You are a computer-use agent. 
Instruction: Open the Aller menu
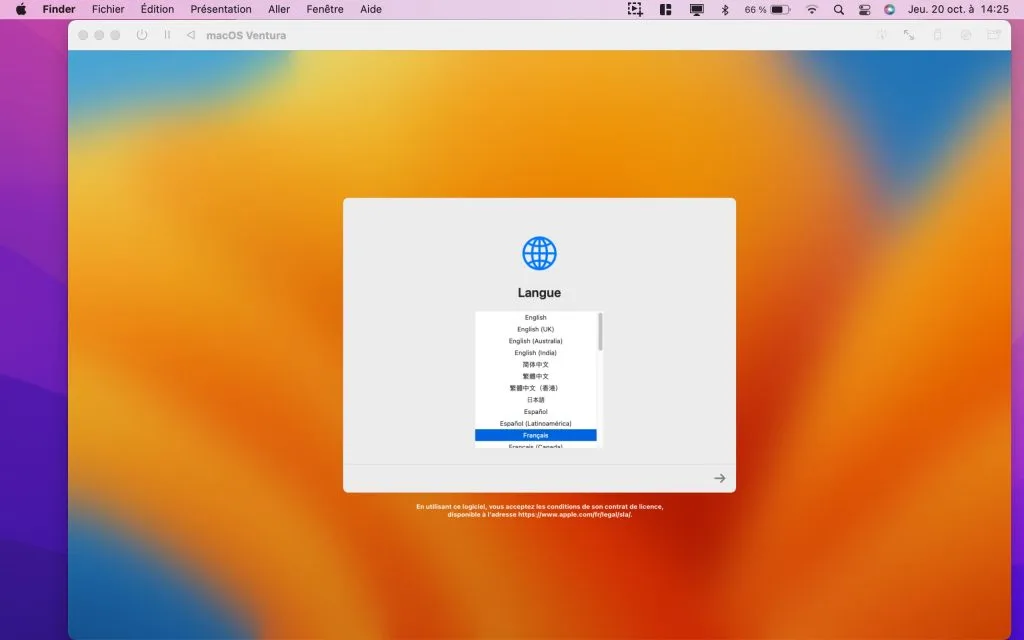tap(279, 9)
